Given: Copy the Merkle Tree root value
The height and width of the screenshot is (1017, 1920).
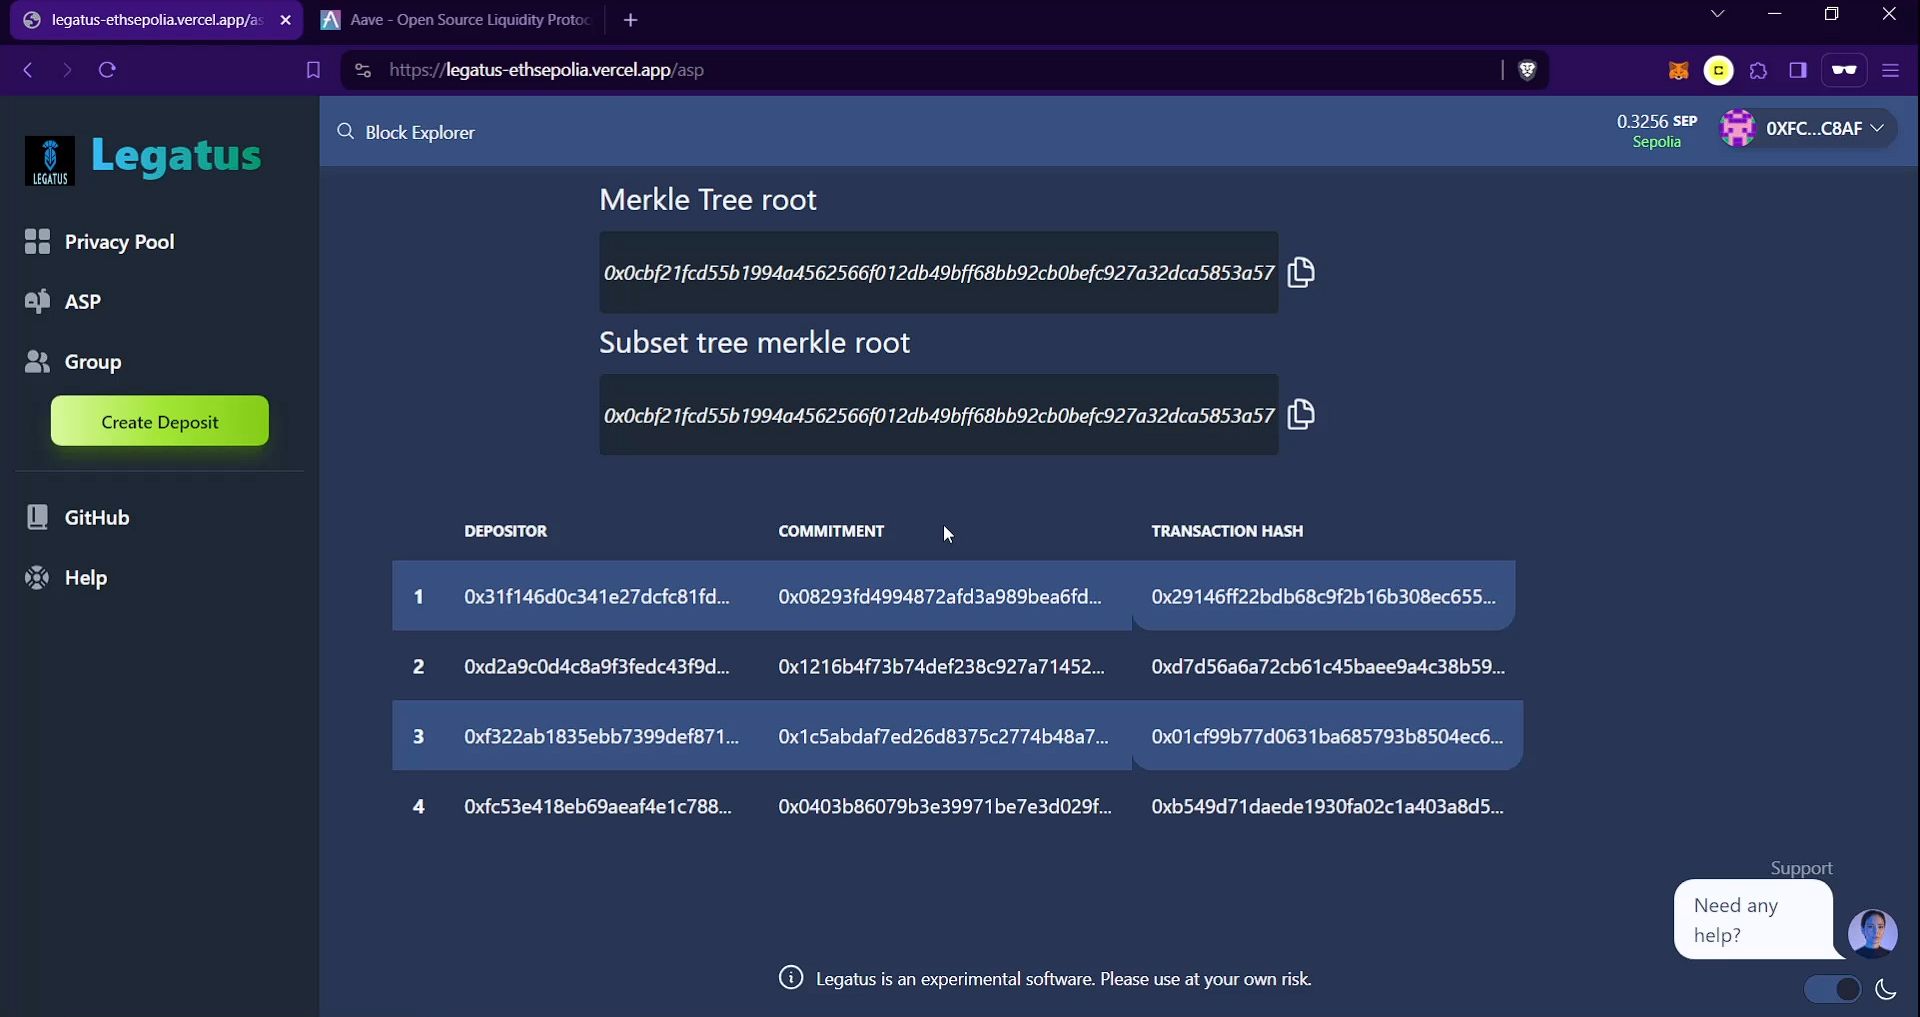Looking at the screenshot, I should [x=1300, y=272].
